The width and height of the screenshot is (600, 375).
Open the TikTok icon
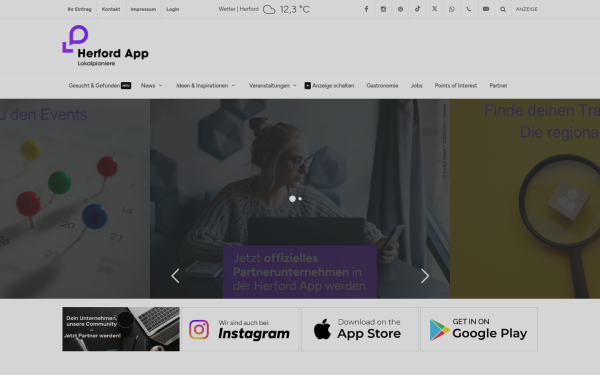click(x=417, y=9)
